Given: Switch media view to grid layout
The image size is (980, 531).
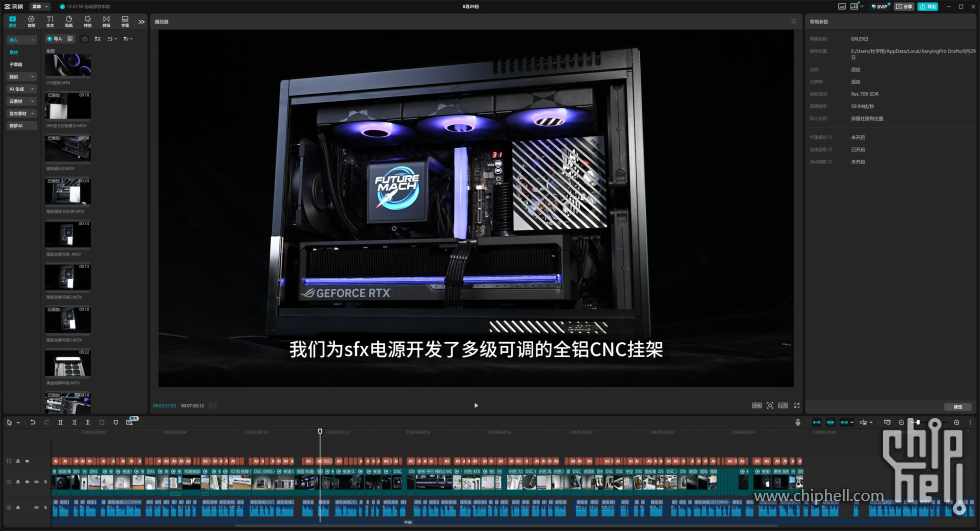Looking at the screenshot, I should [98, 39].
